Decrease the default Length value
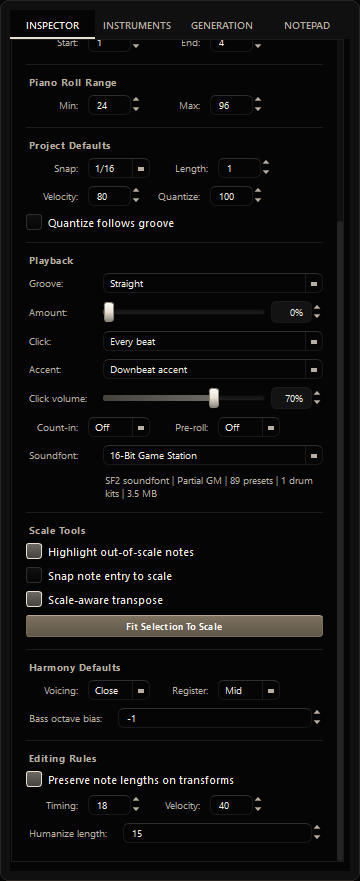This screenshot has height=881, width=360. pyautogui.click(x=266, y=172)
